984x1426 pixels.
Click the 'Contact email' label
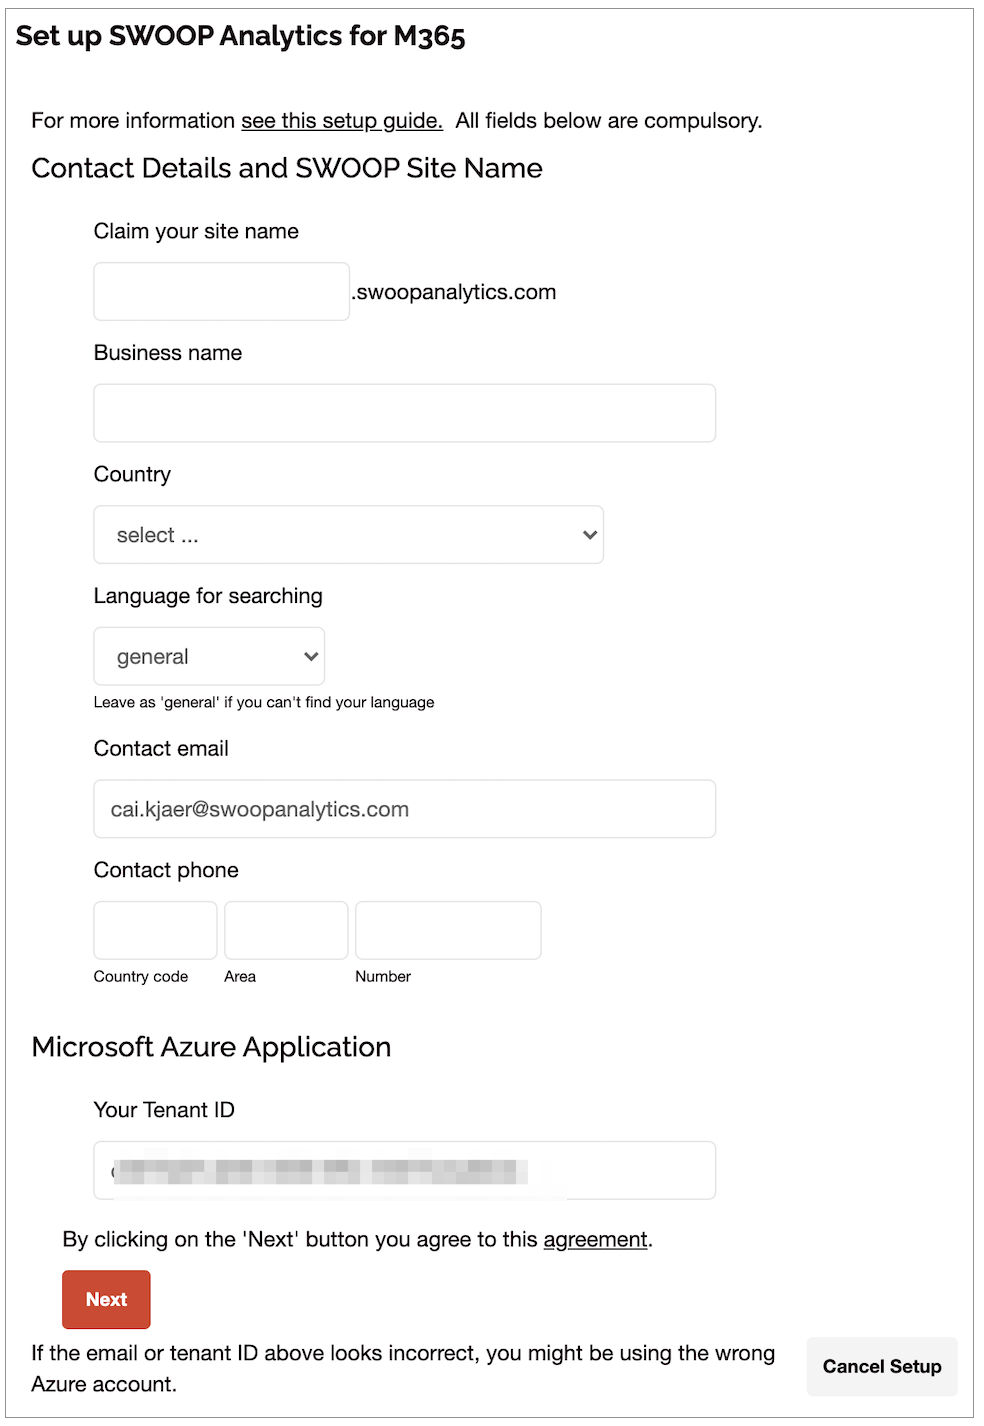(x=161, y=749)
